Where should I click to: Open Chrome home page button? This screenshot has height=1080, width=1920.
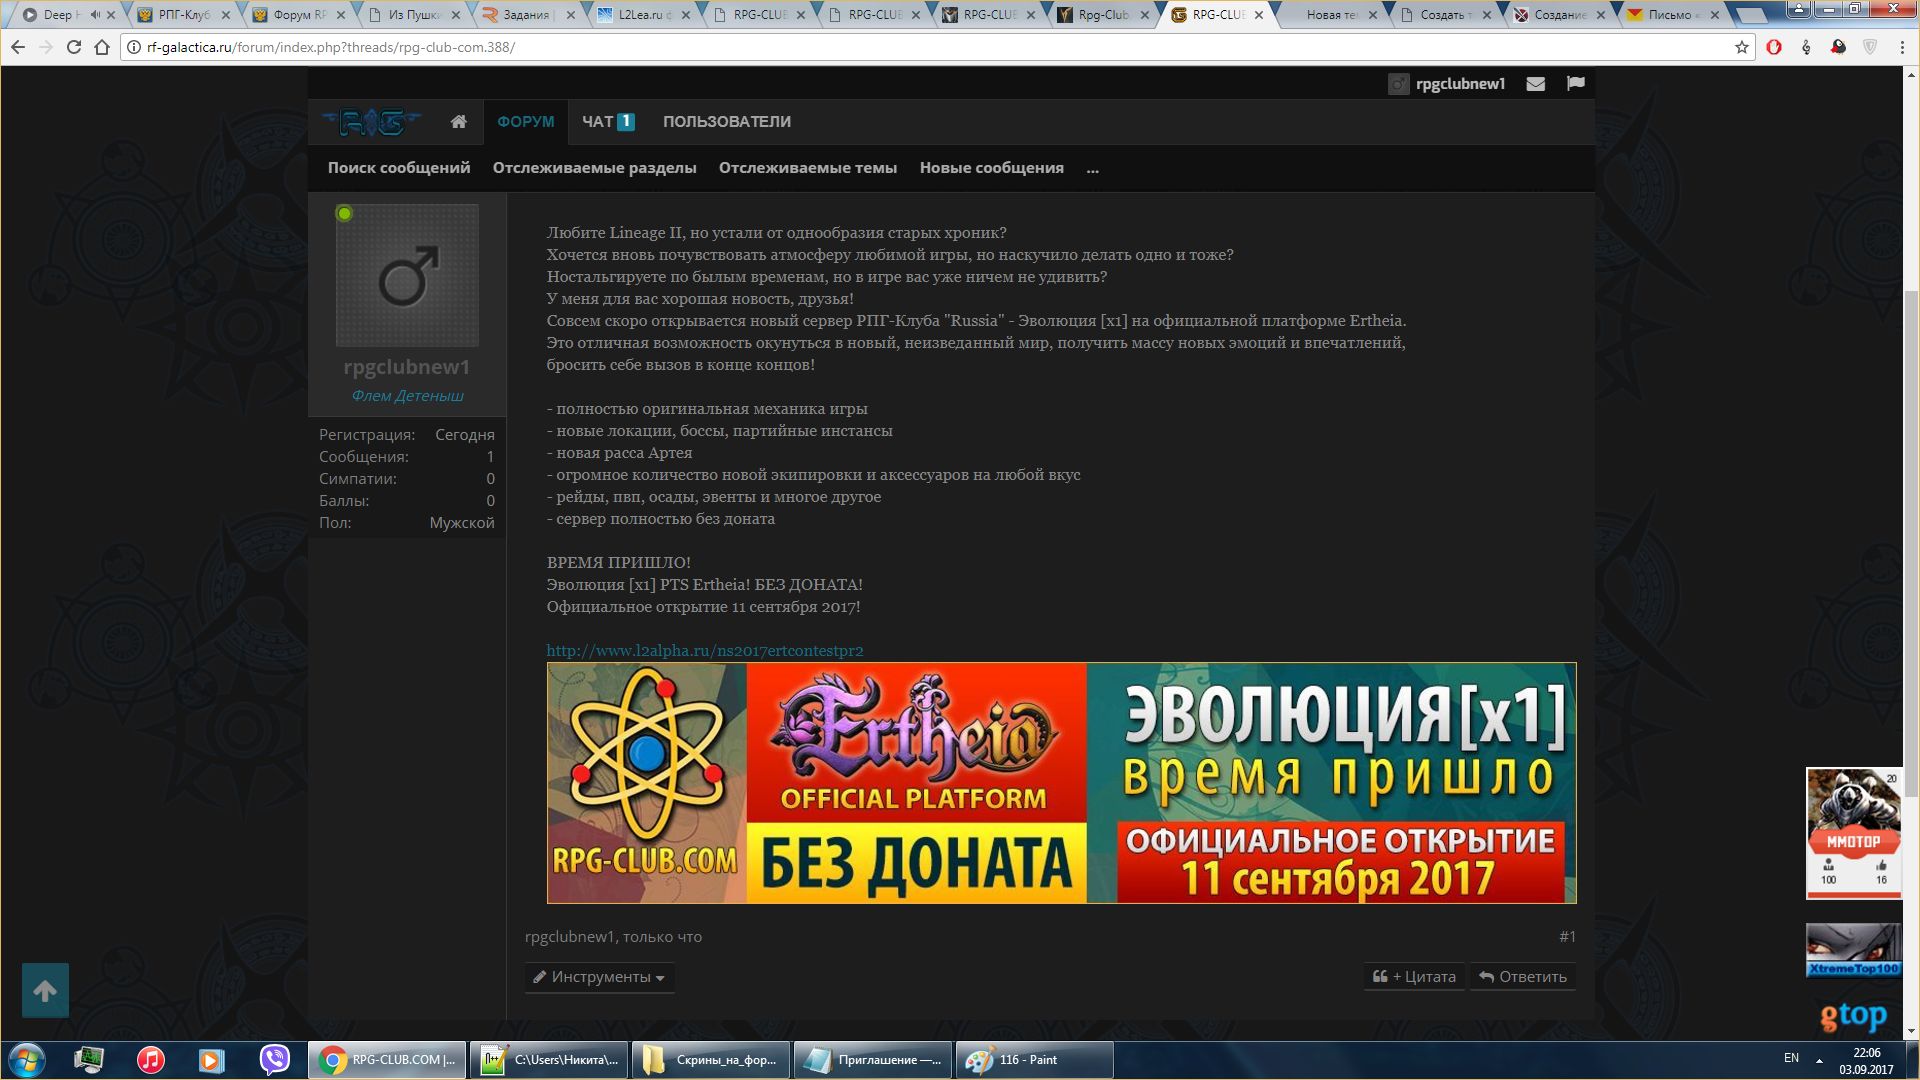pyautogui.click(x=101, y=47)
